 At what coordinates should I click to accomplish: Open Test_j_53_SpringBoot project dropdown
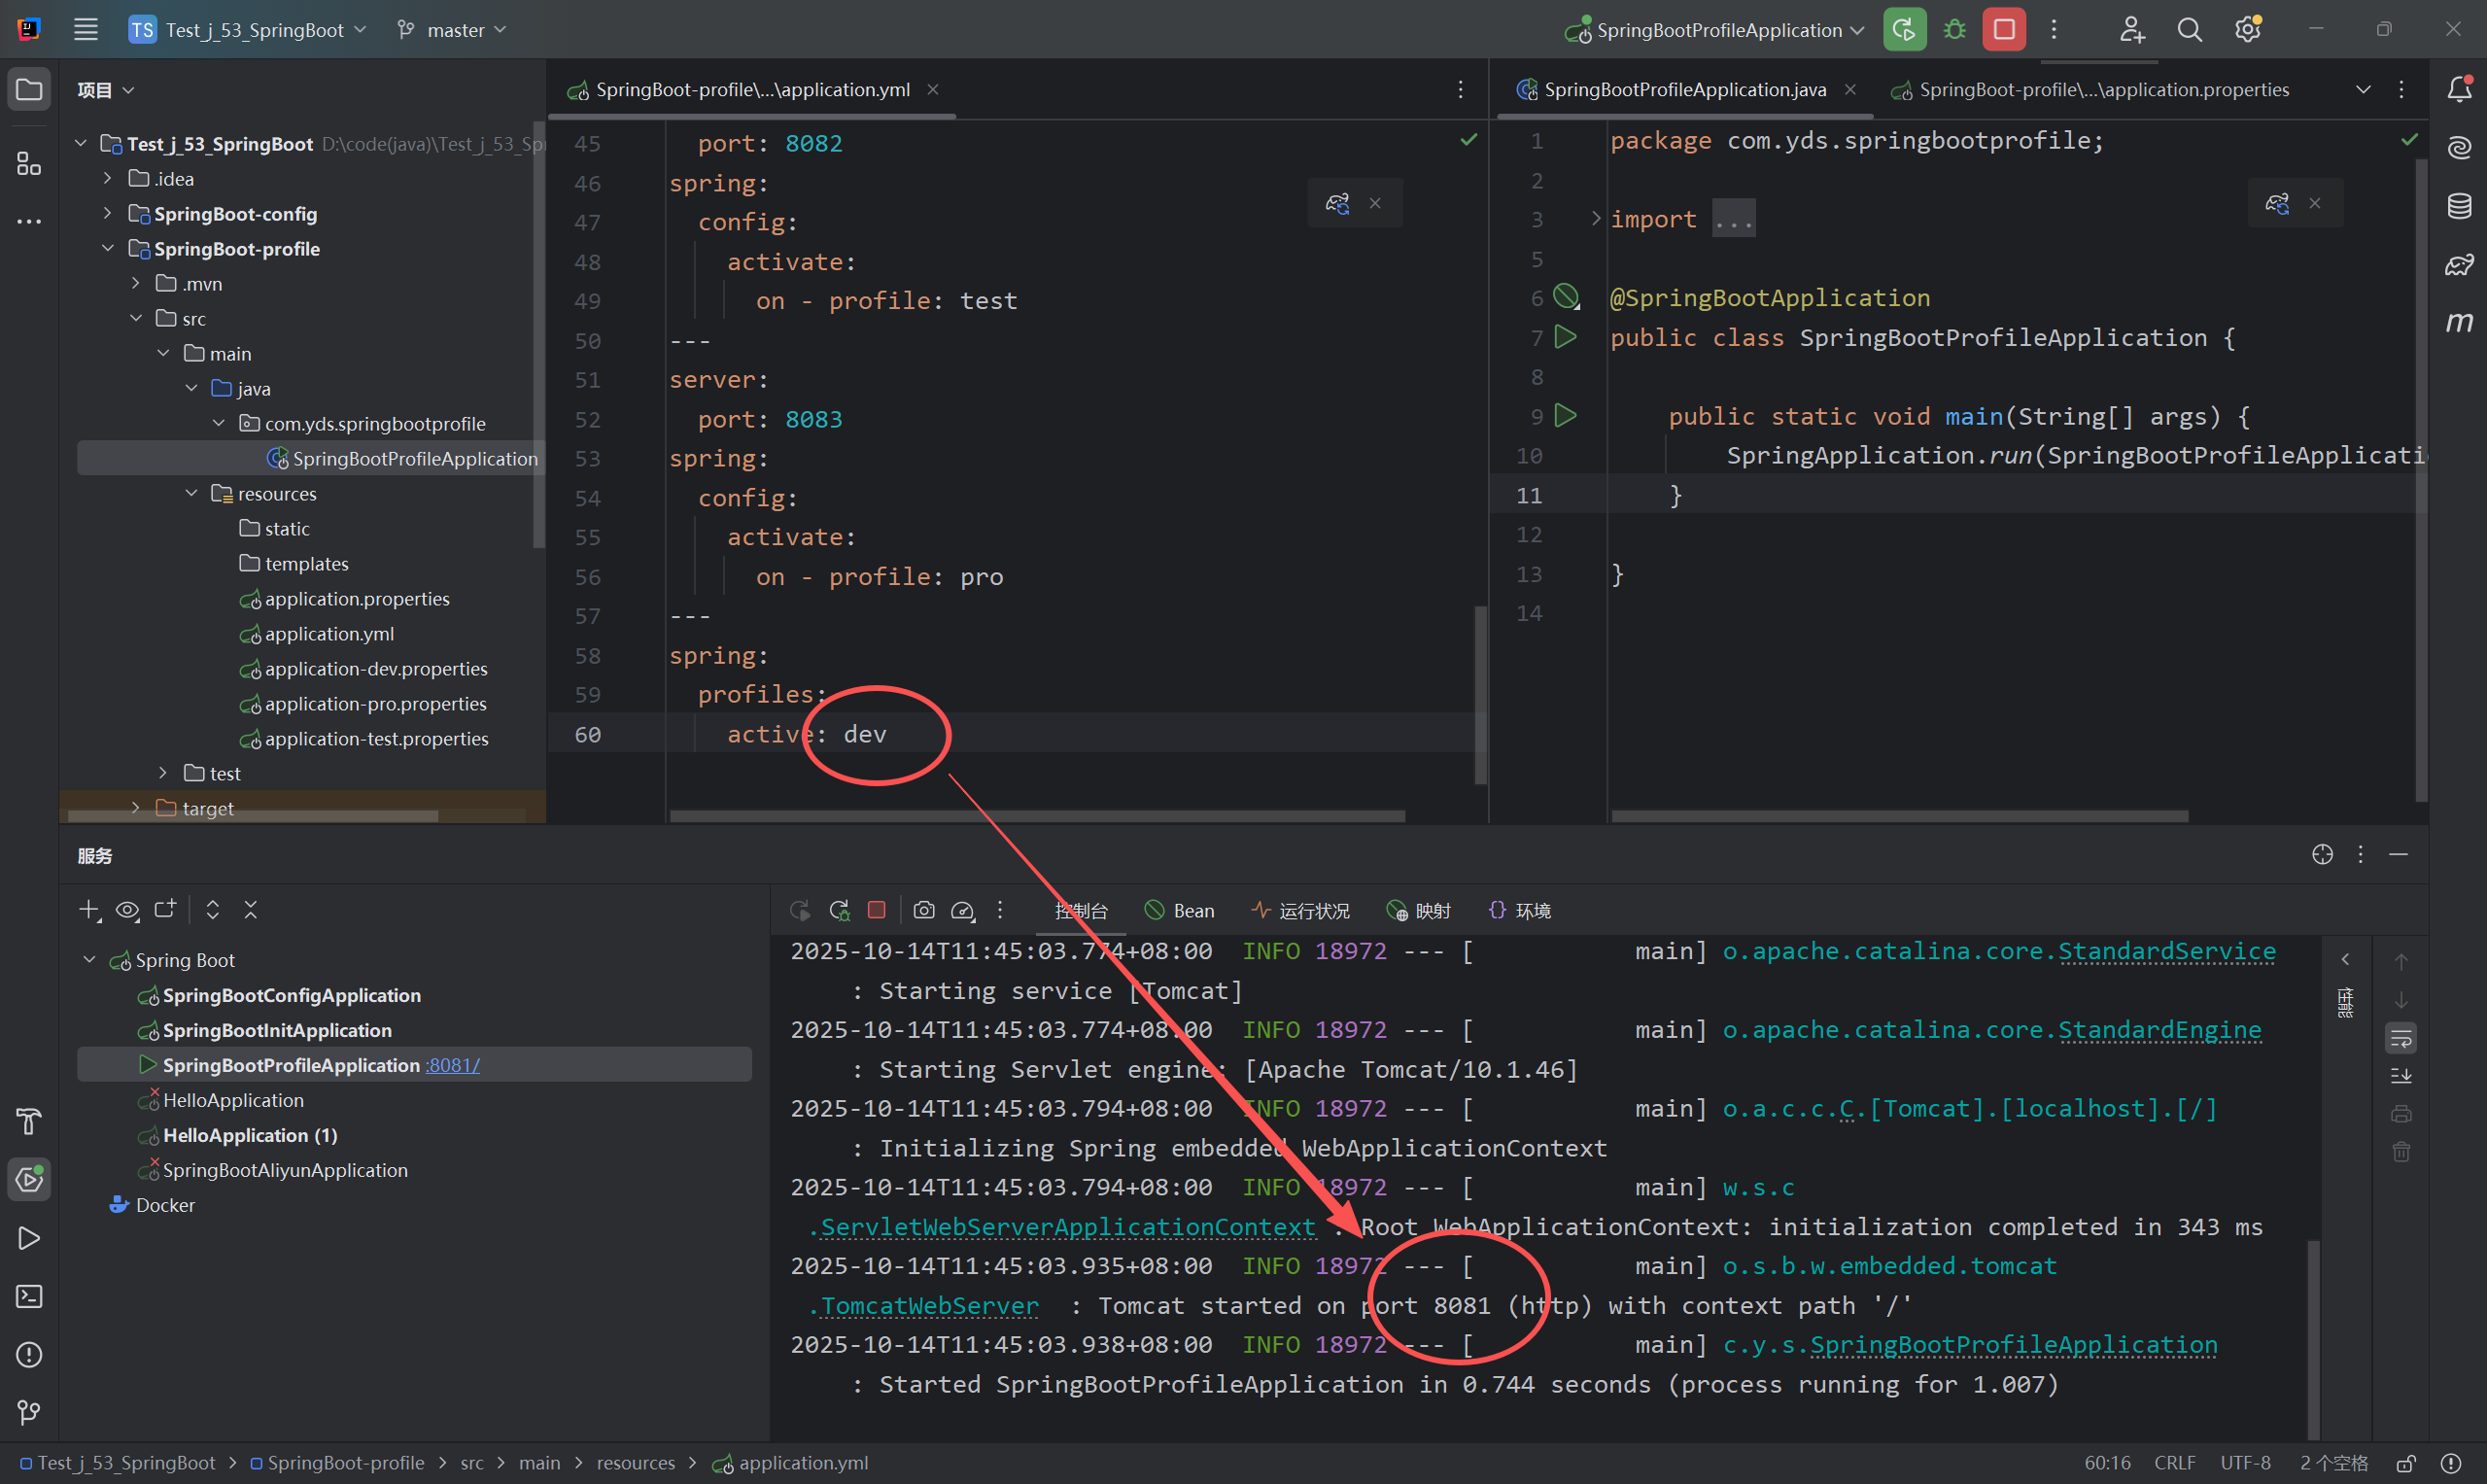(x=249, y=30)
